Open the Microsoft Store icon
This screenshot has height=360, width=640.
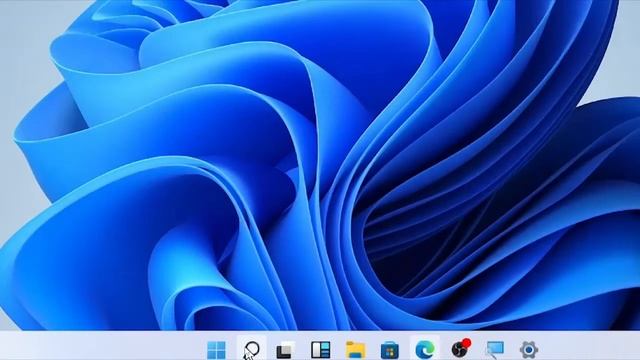tap(390, 351)
